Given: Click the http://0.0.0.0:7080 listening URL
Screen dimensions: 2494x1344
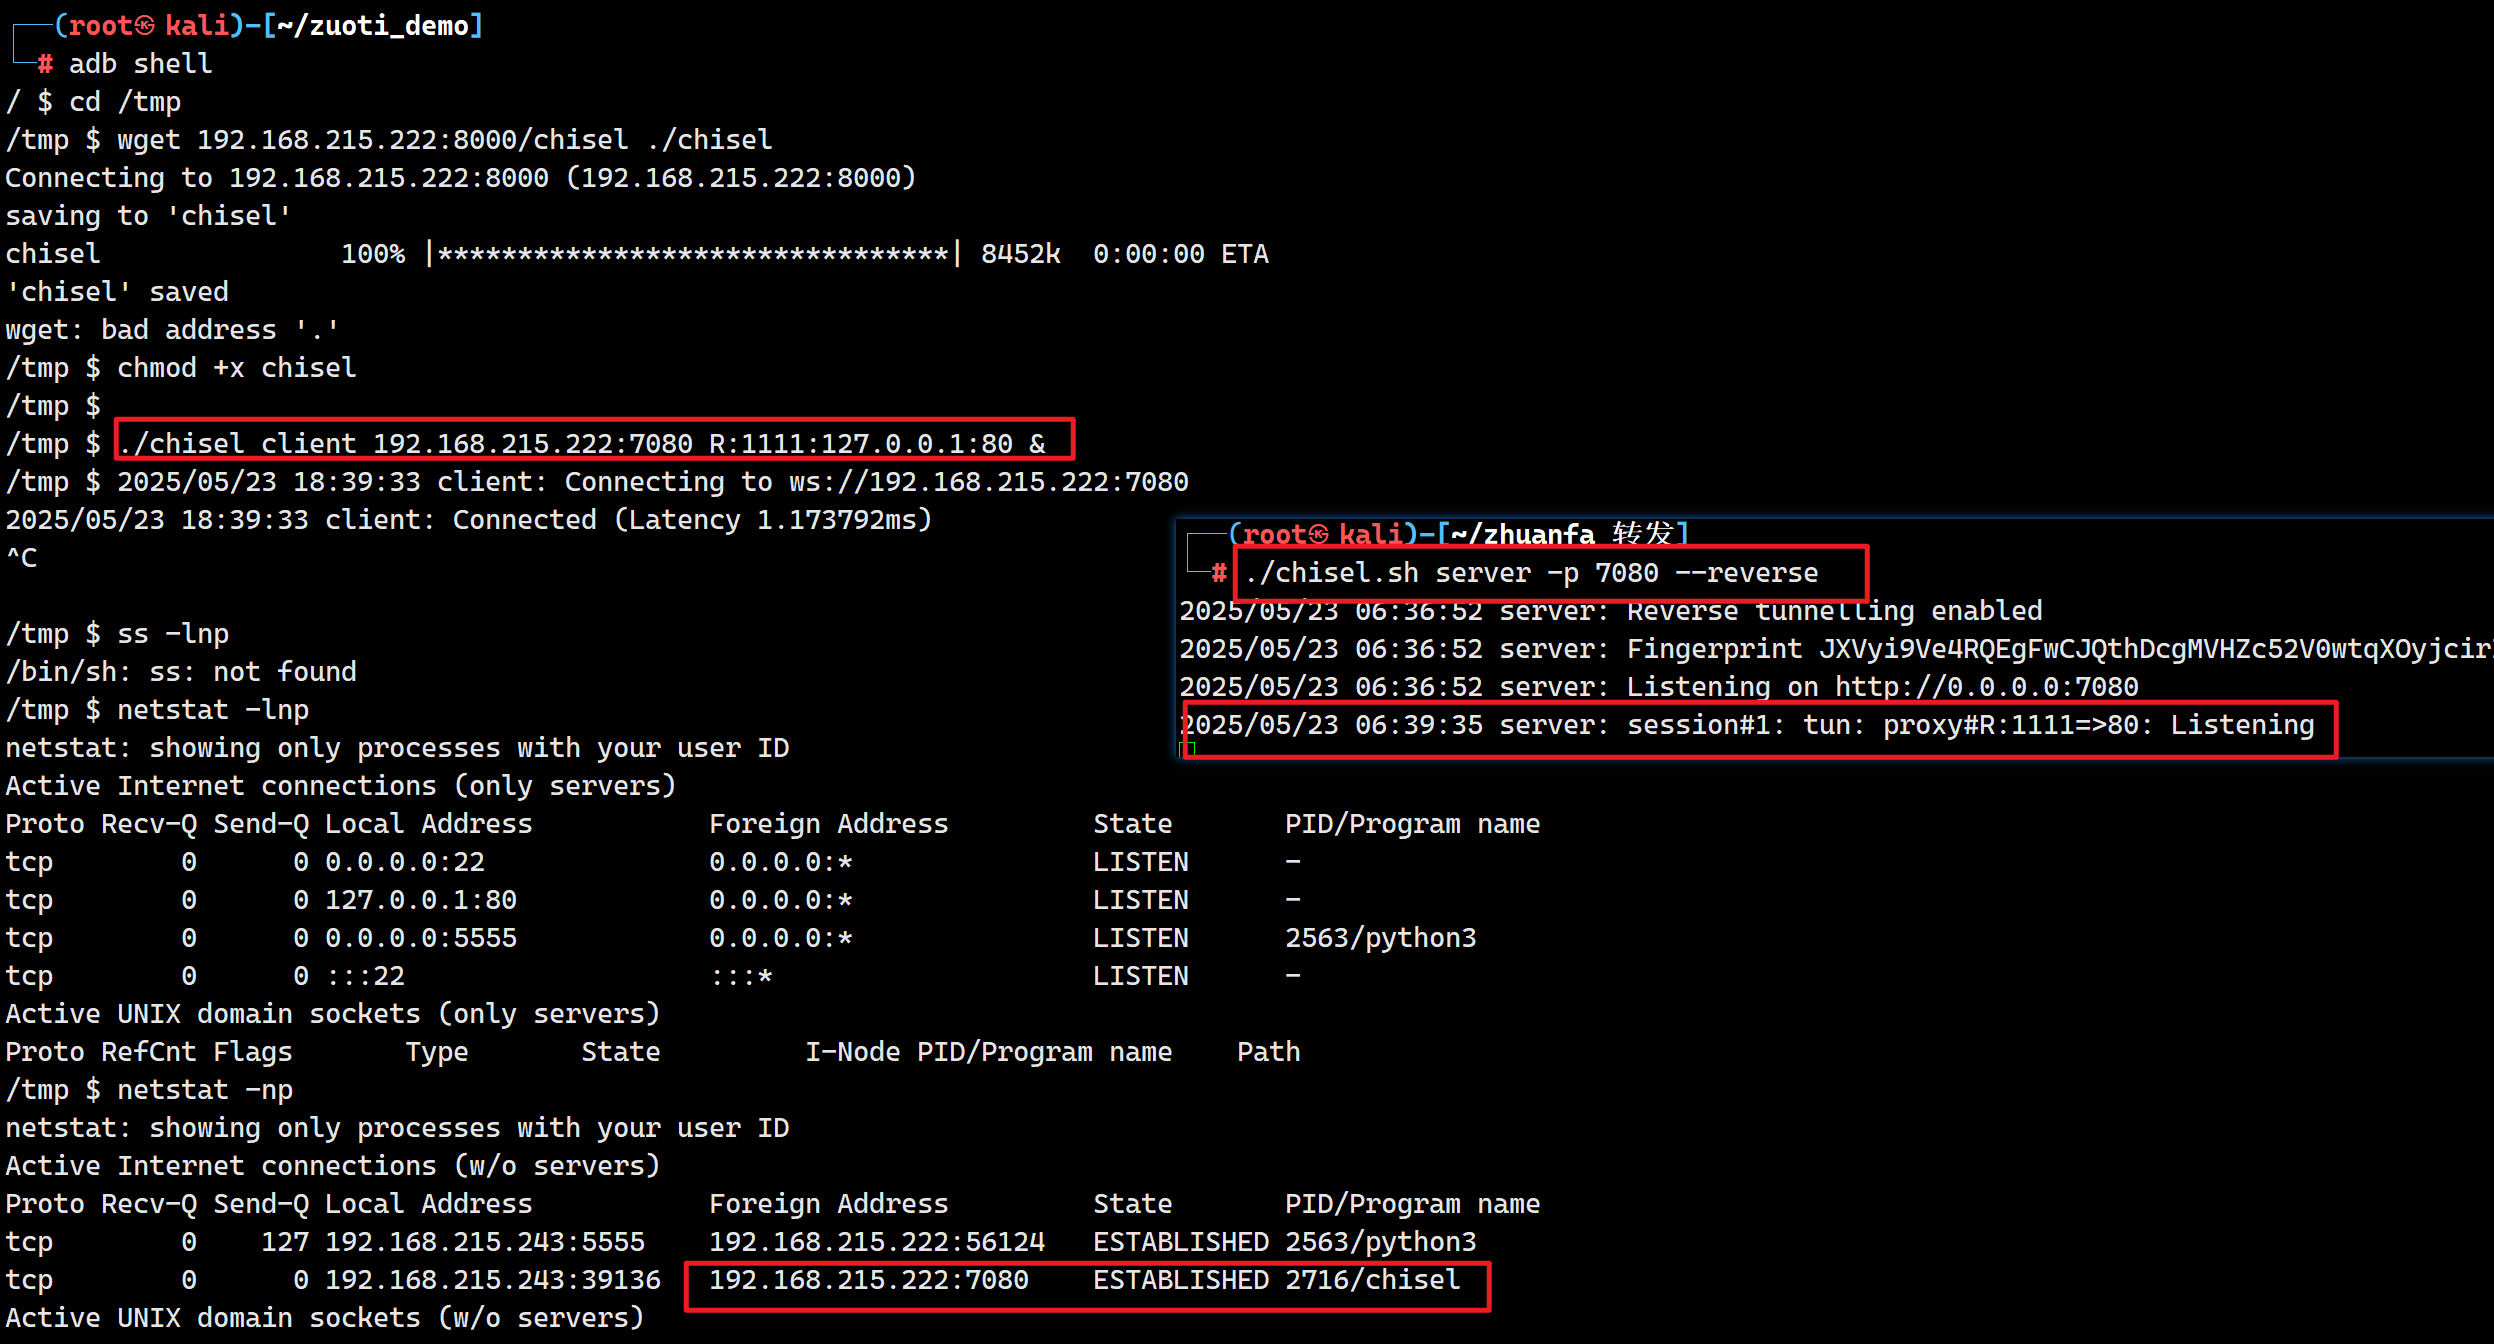Looking at the screenshot, I should (x=1986, y=687).
